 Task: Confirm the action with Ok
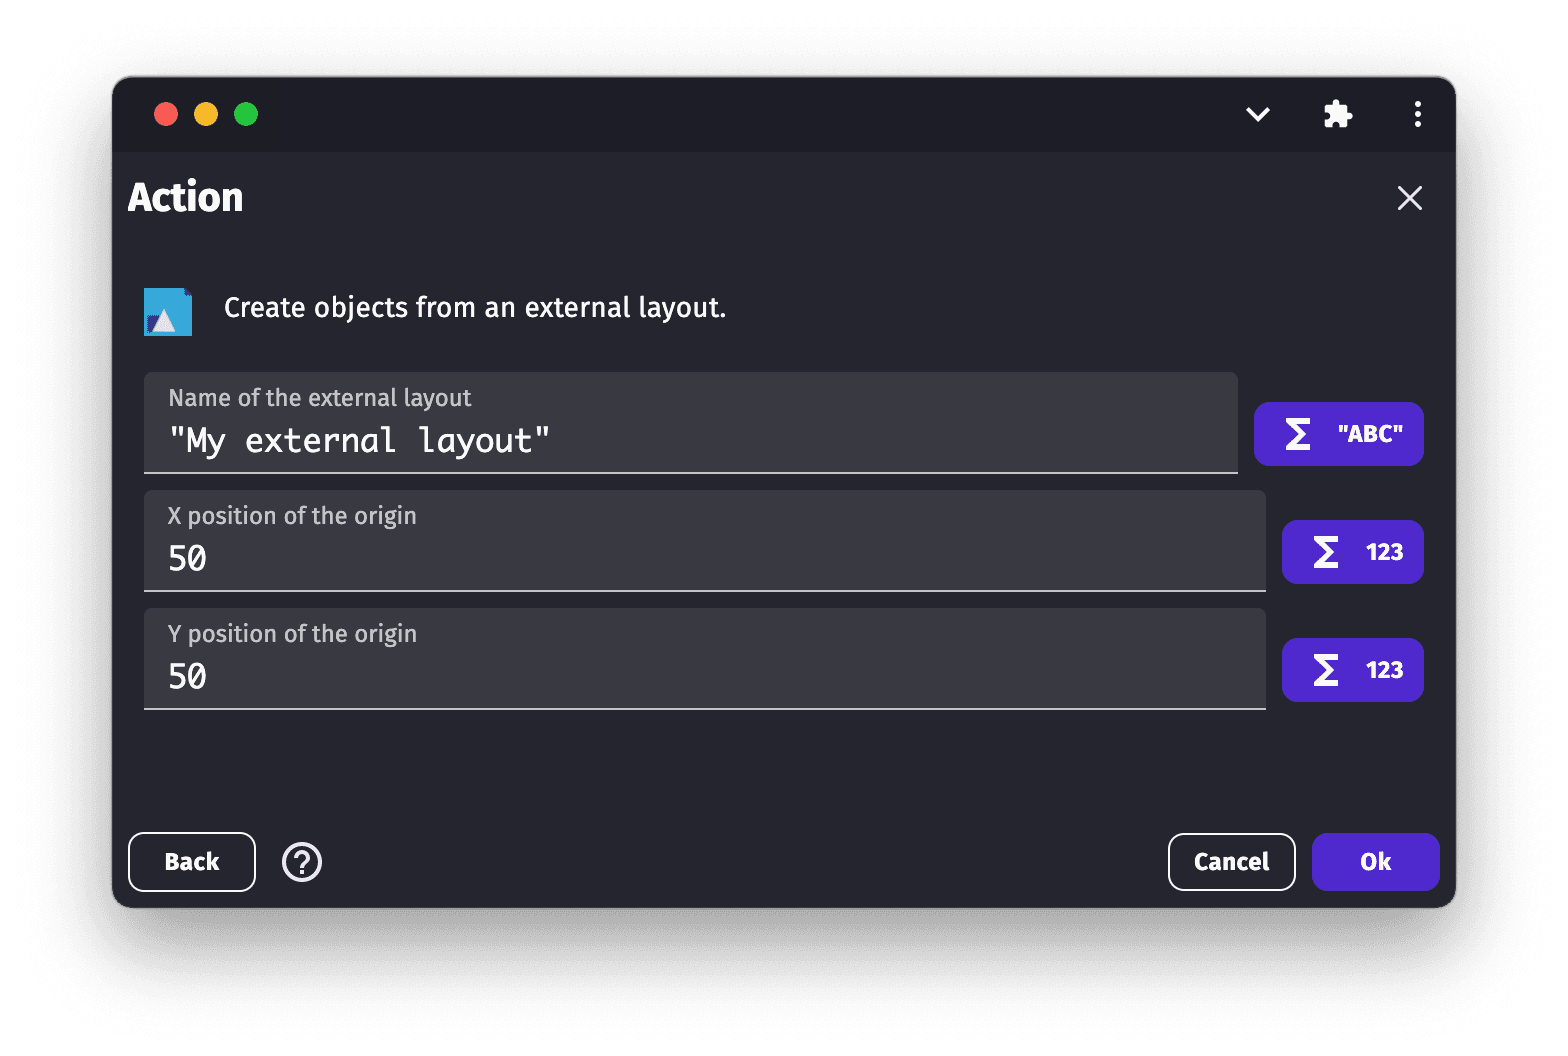(x=1375, y=862)
